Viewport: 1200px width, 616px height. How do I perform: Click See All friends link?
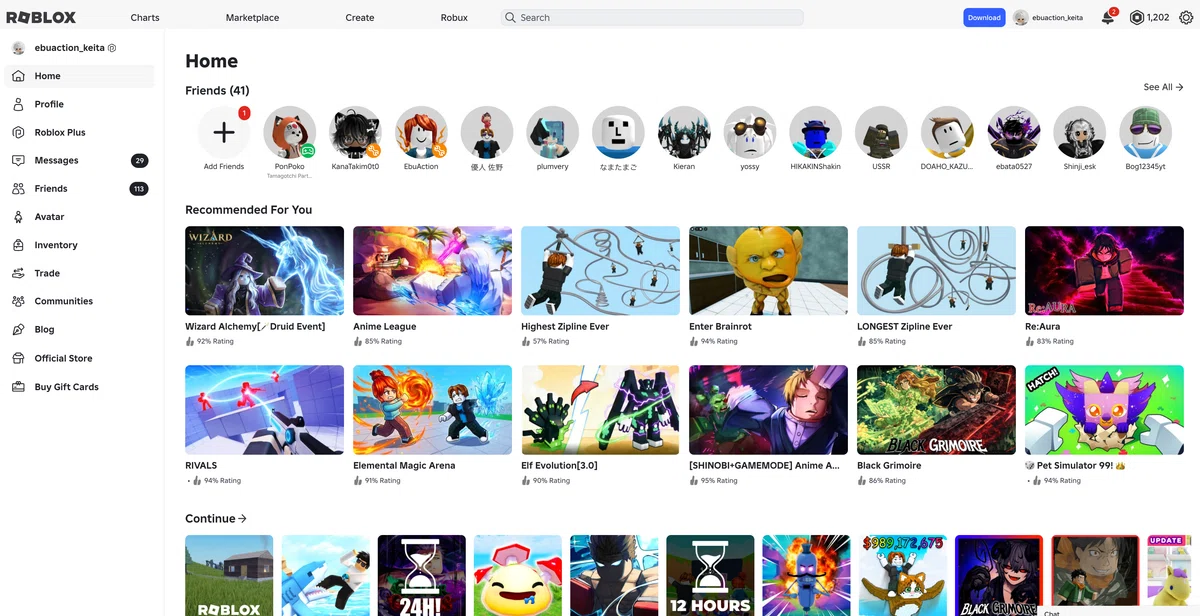1163,87
